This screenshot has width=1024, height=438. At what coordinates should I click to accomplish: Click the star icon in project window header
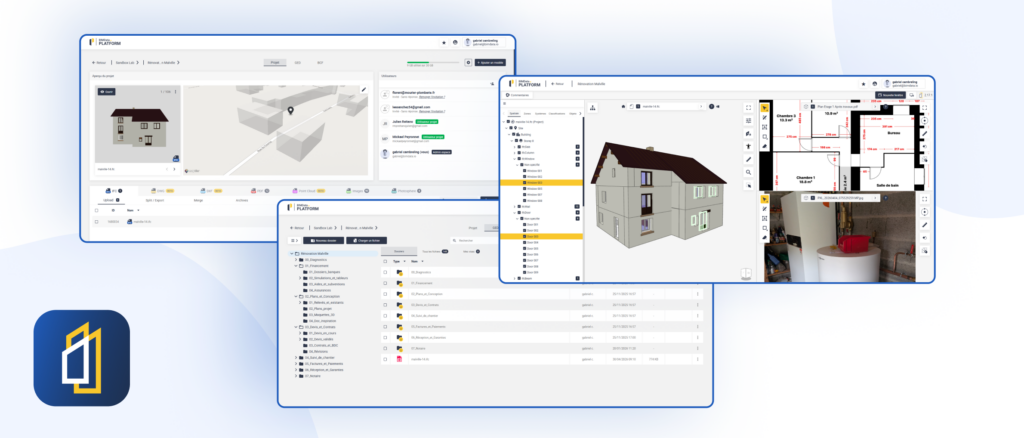tap(443, 42)
